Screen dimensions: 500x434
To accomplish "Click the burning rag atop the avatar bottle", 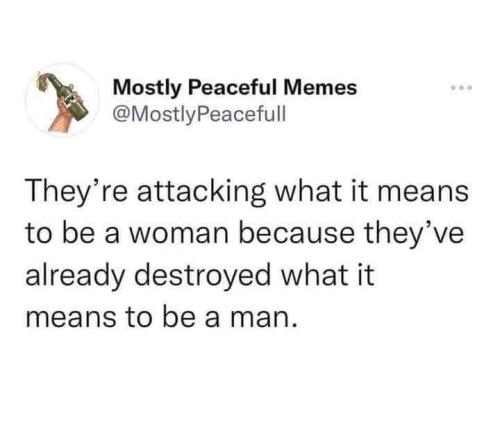I will 43,81.
